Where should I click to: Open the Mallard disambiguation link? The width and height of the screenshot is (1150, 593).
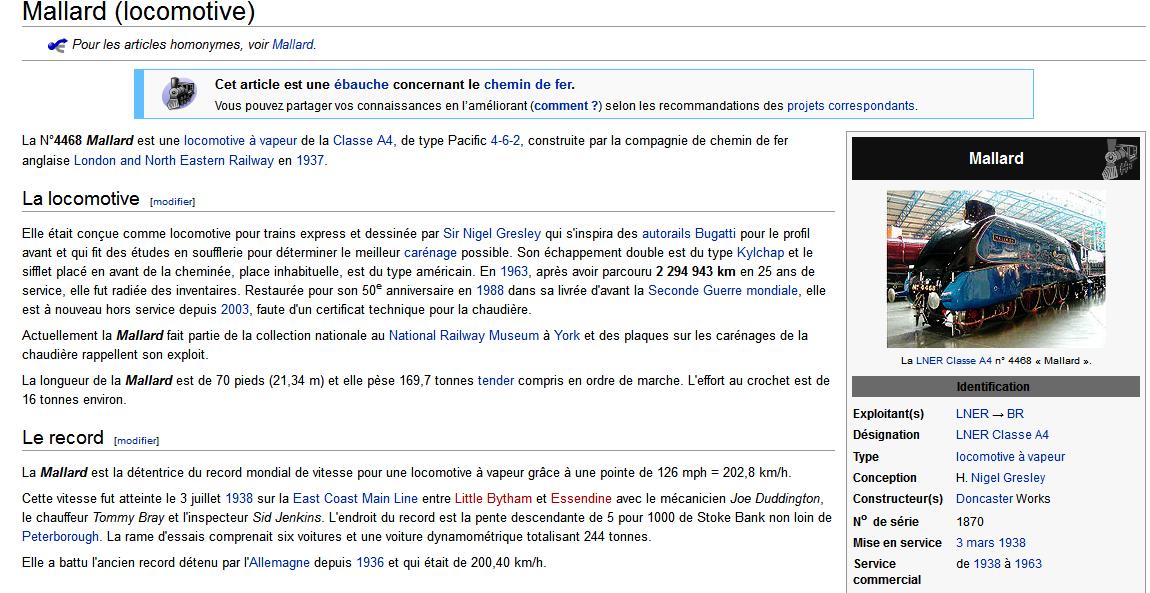click(x=293, y=45)
